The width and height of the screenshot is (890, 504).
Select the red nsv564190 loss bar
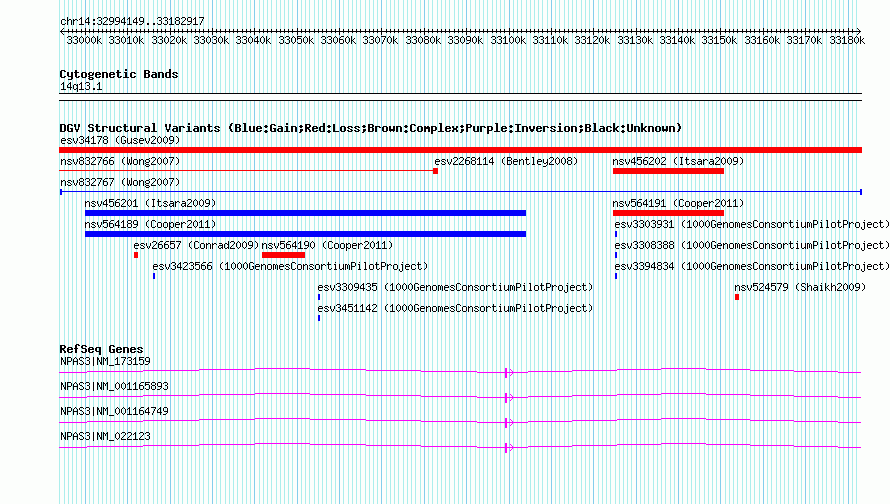(x=283, y=255)
